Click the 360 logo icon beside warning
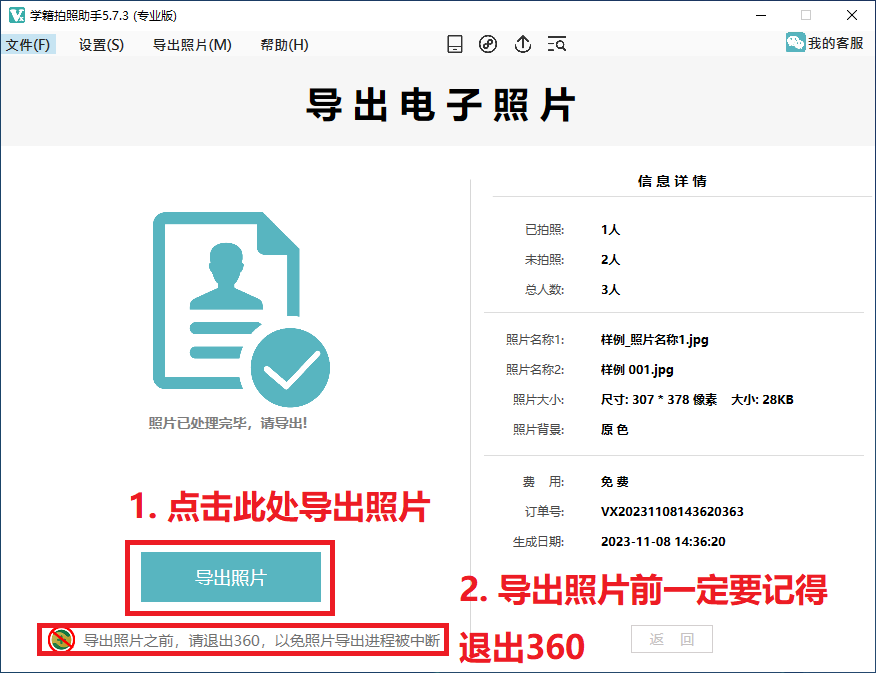This screenshot has height=673, width=876. tap(61, 640)
